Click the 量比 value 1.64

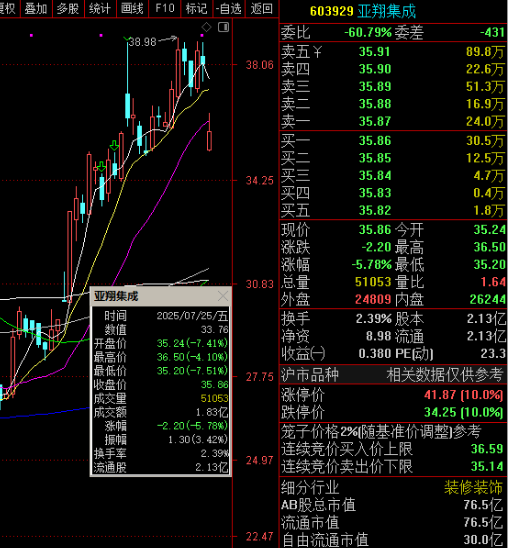(x=493, y=282)
